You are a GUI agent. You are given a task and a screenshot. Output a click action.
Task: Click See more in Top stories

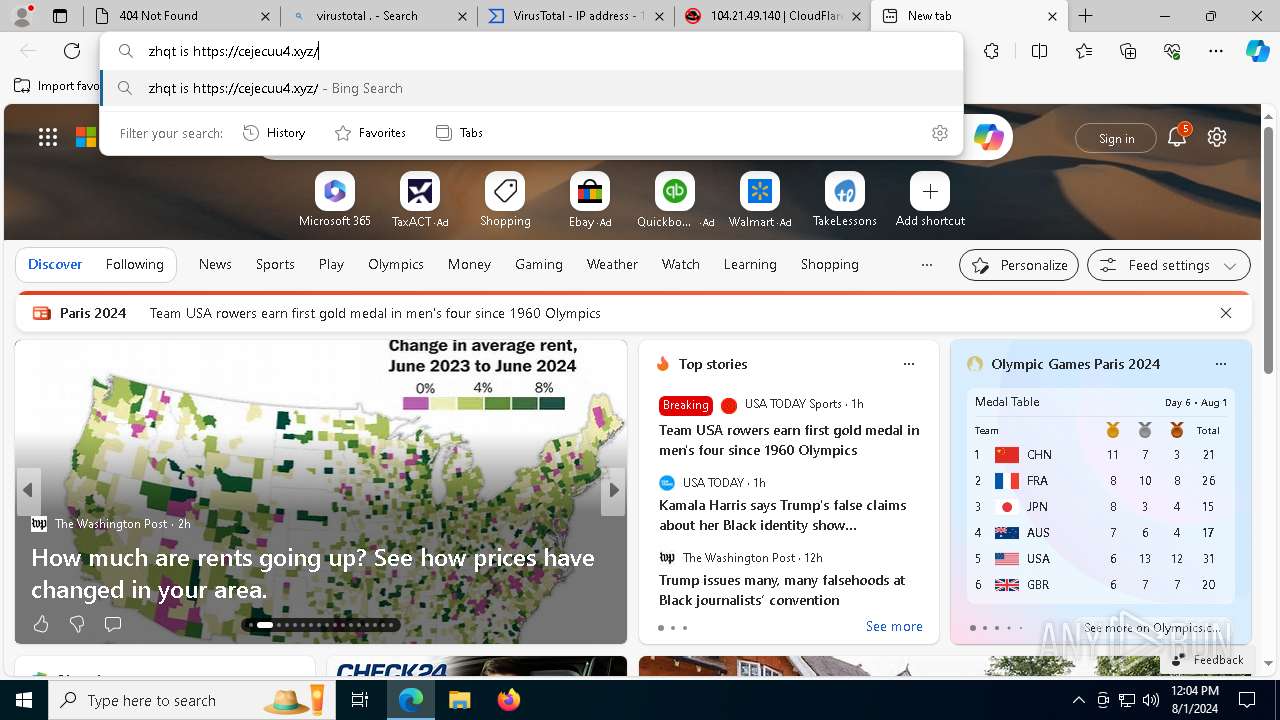click(894, 626)
